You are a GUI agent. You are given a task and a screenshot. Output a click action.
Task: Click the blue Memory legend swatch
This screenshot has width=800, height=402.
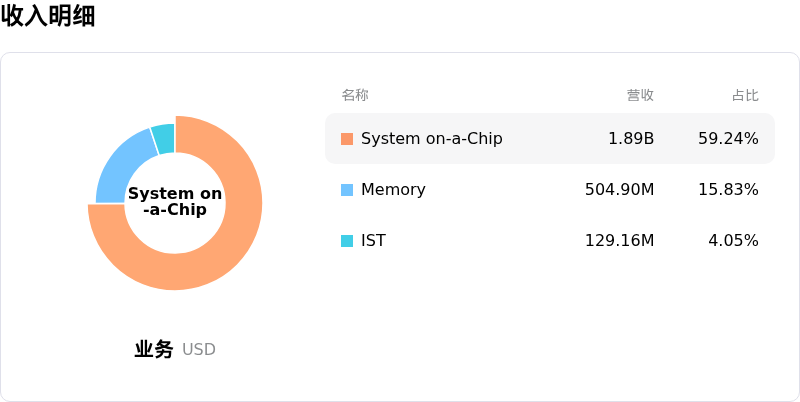pos(347,190)
